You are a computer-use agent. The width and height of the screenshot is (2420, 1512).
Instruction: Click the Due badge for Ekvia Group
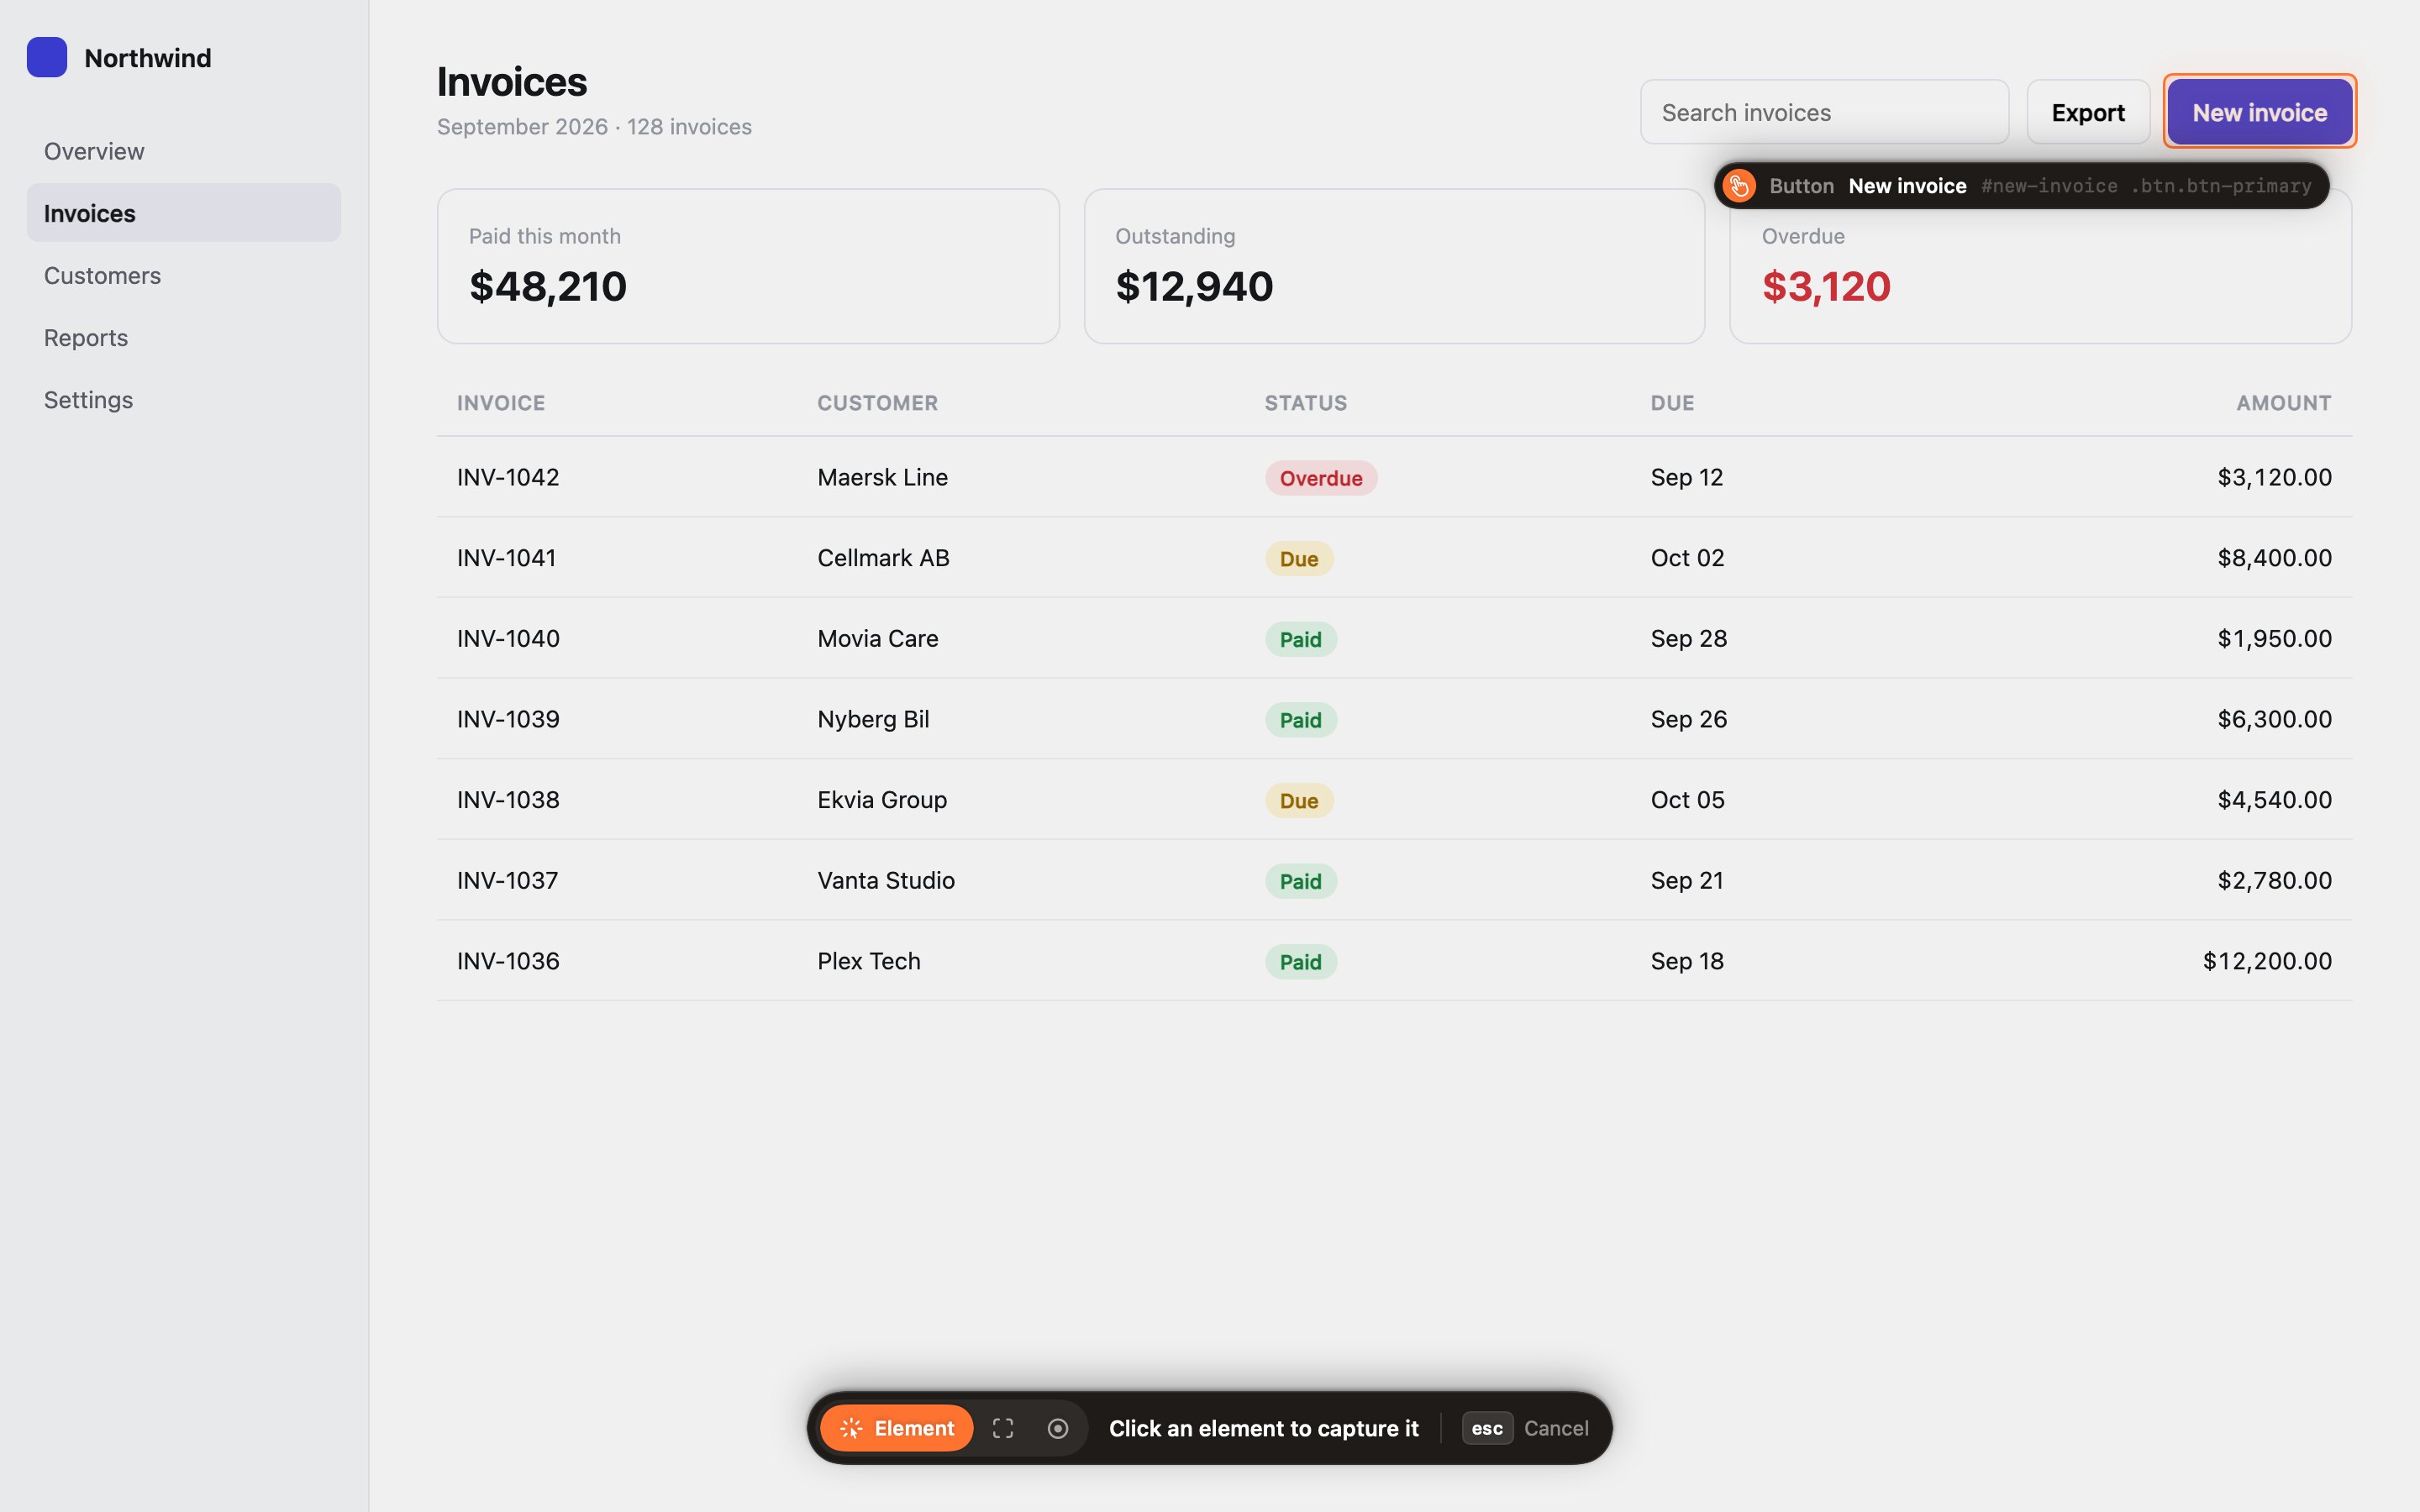coord(1299,801)
